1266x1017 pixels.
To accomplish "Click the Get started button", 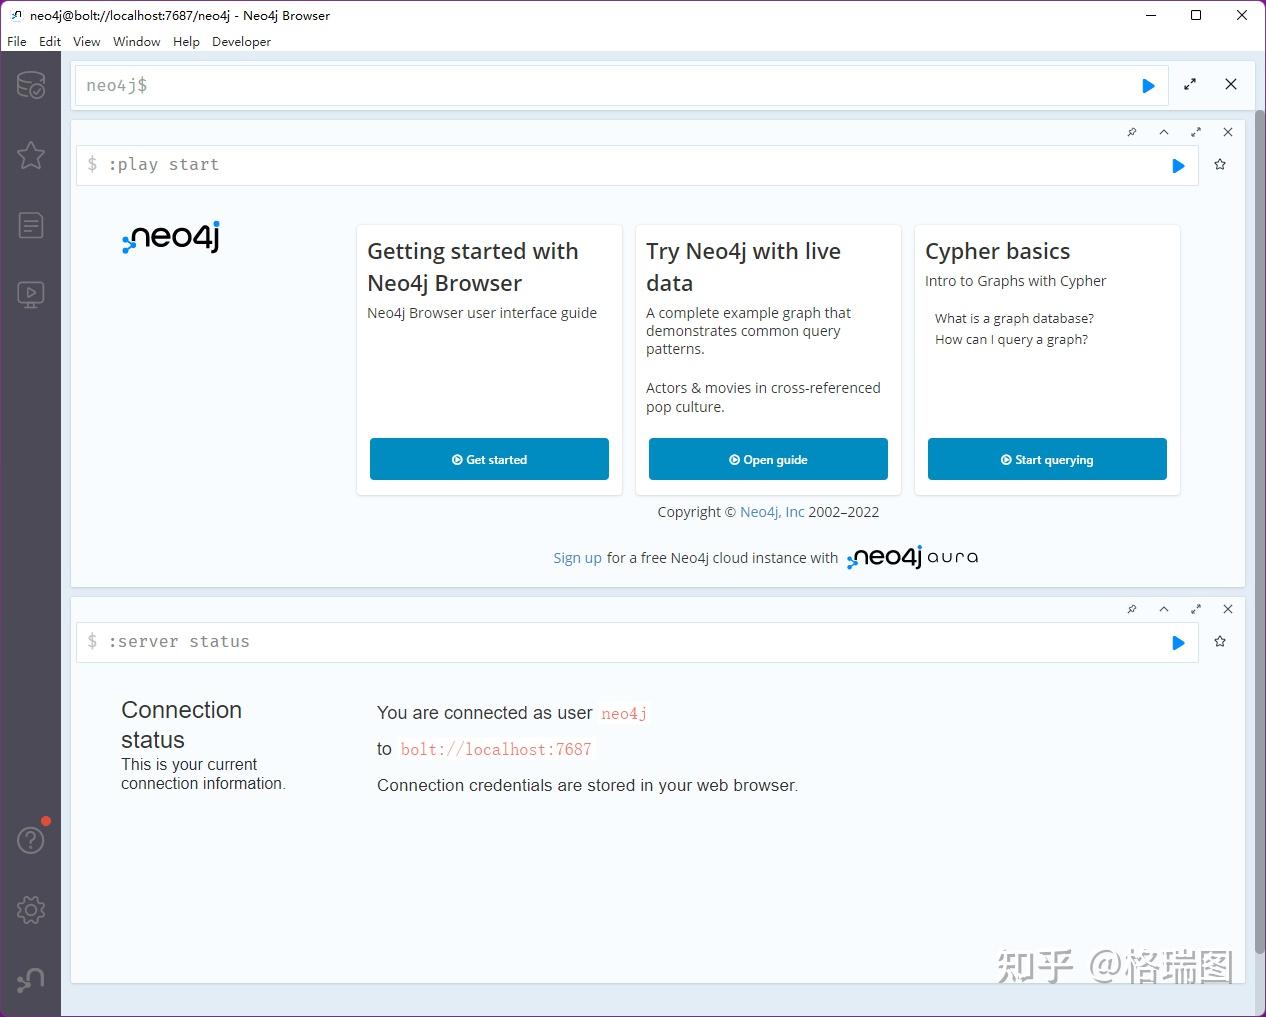I will (489, 459).
